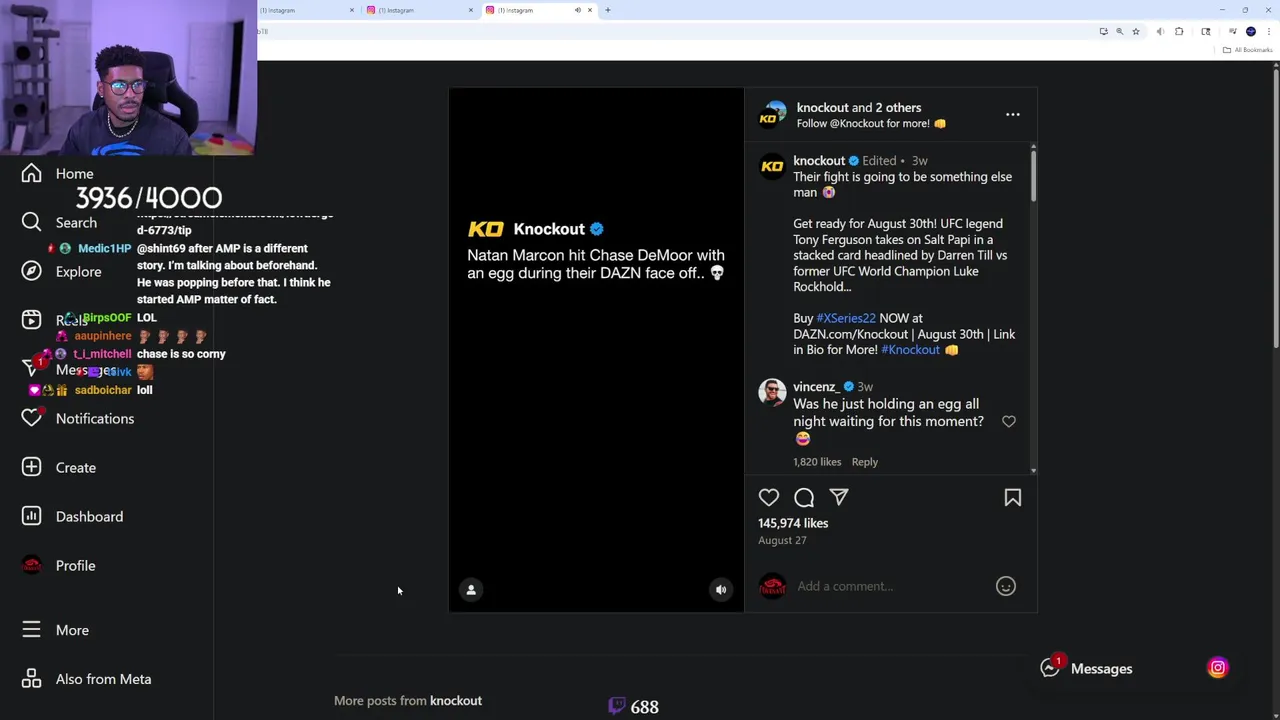Click t_i_mitchell username in chat
Viewport: 1280px width, 720px height.
click(x=102, y=354)
